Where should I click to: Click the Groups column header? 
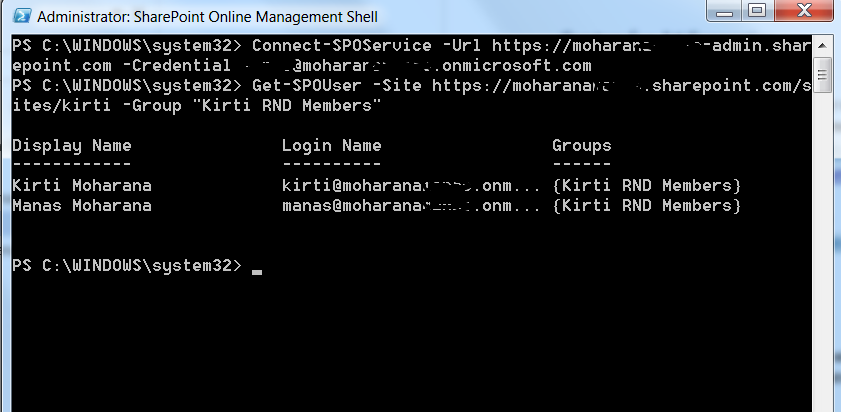(x=582, y=146)
